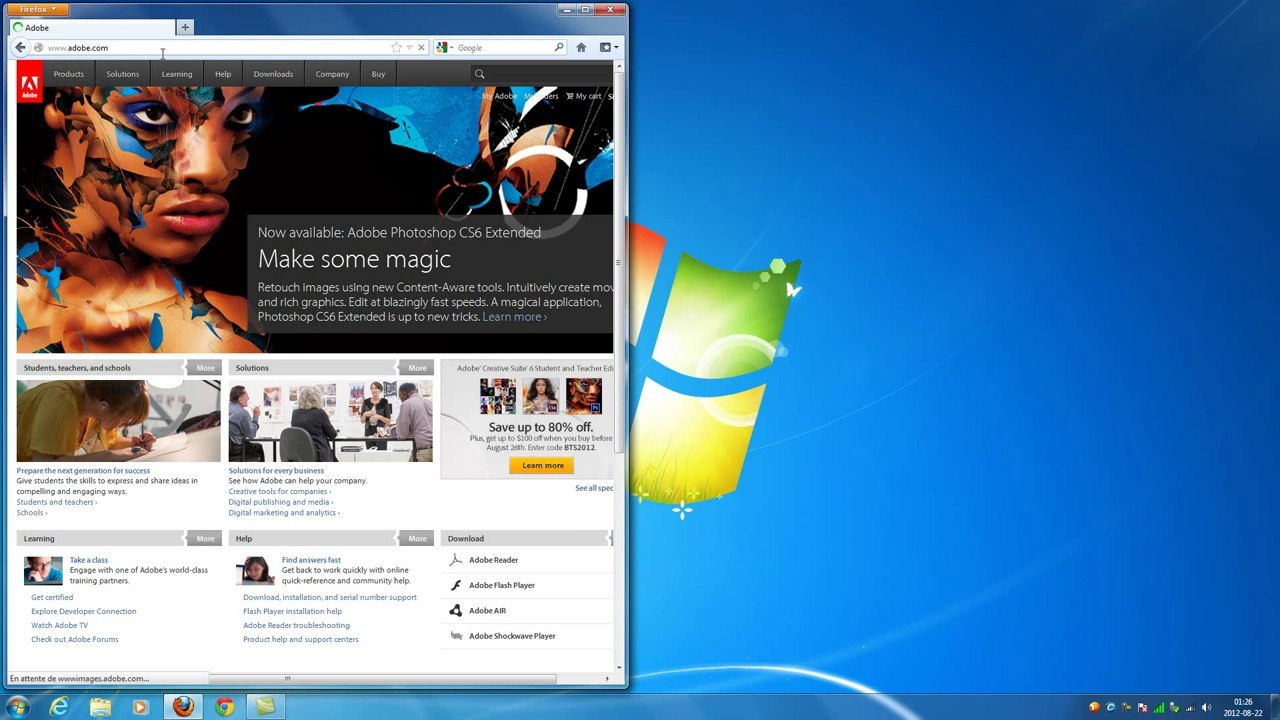
Task: Open Flash Player installation help link
Action: (x=292, y=611)
